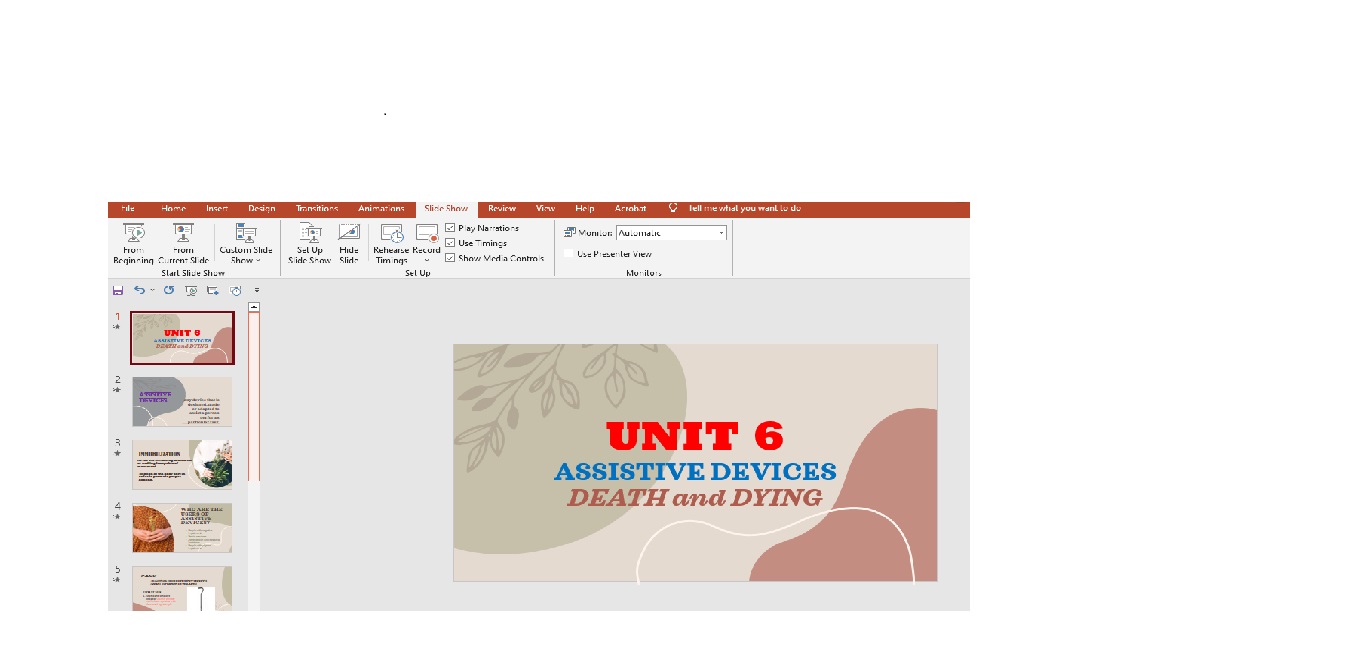The width and height of the screenshot is (1357, 670).
Task: Select the Slide Show tab
Action: click(x=447, y=209)
